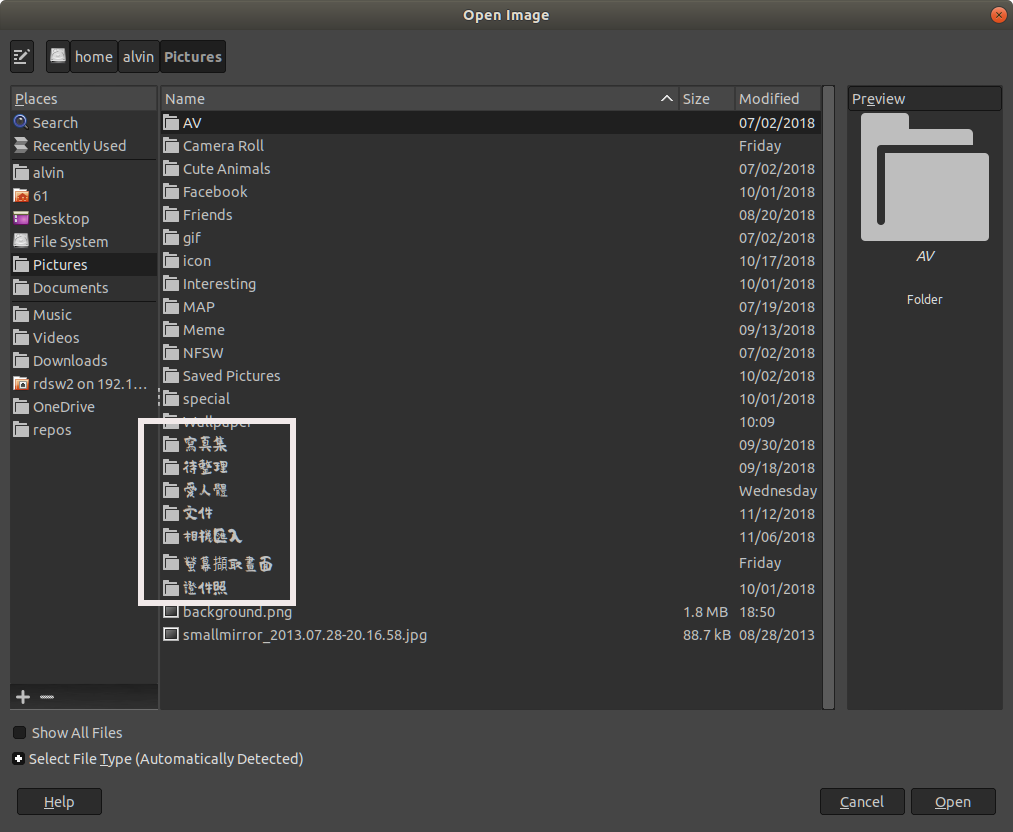
Task: Select the Cute Animals folder
Action: (226, 169)
